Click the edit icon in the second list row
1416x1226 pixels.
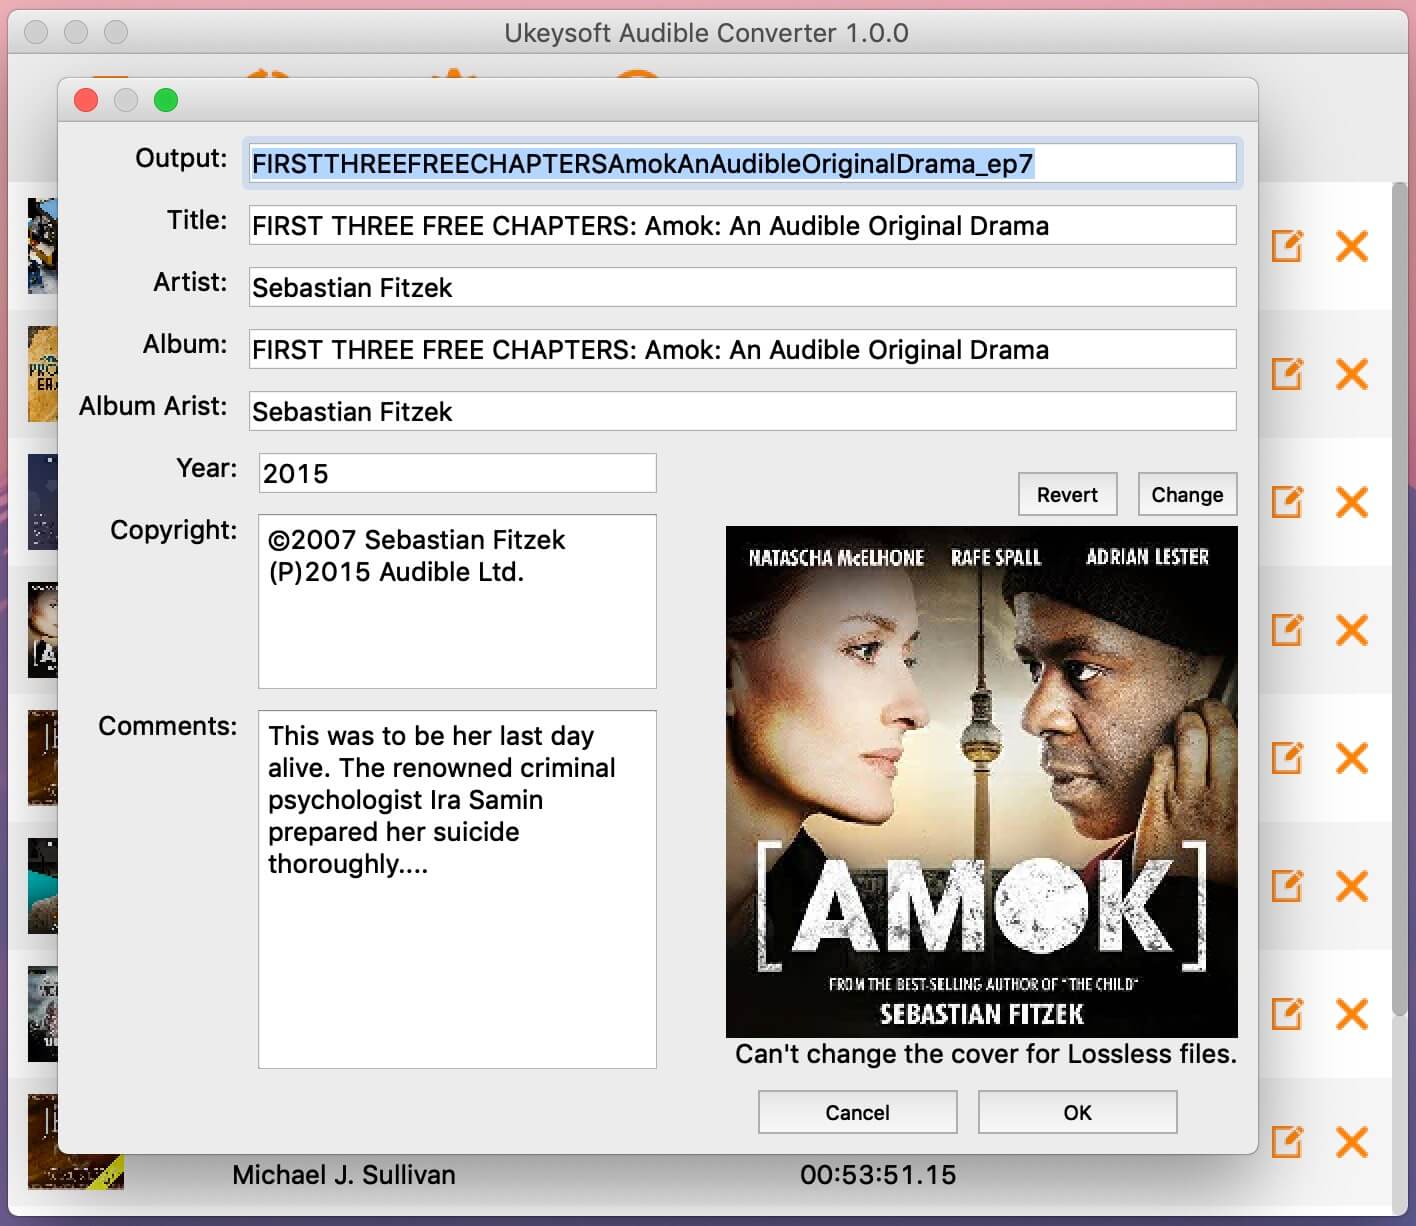(1287, 373)
